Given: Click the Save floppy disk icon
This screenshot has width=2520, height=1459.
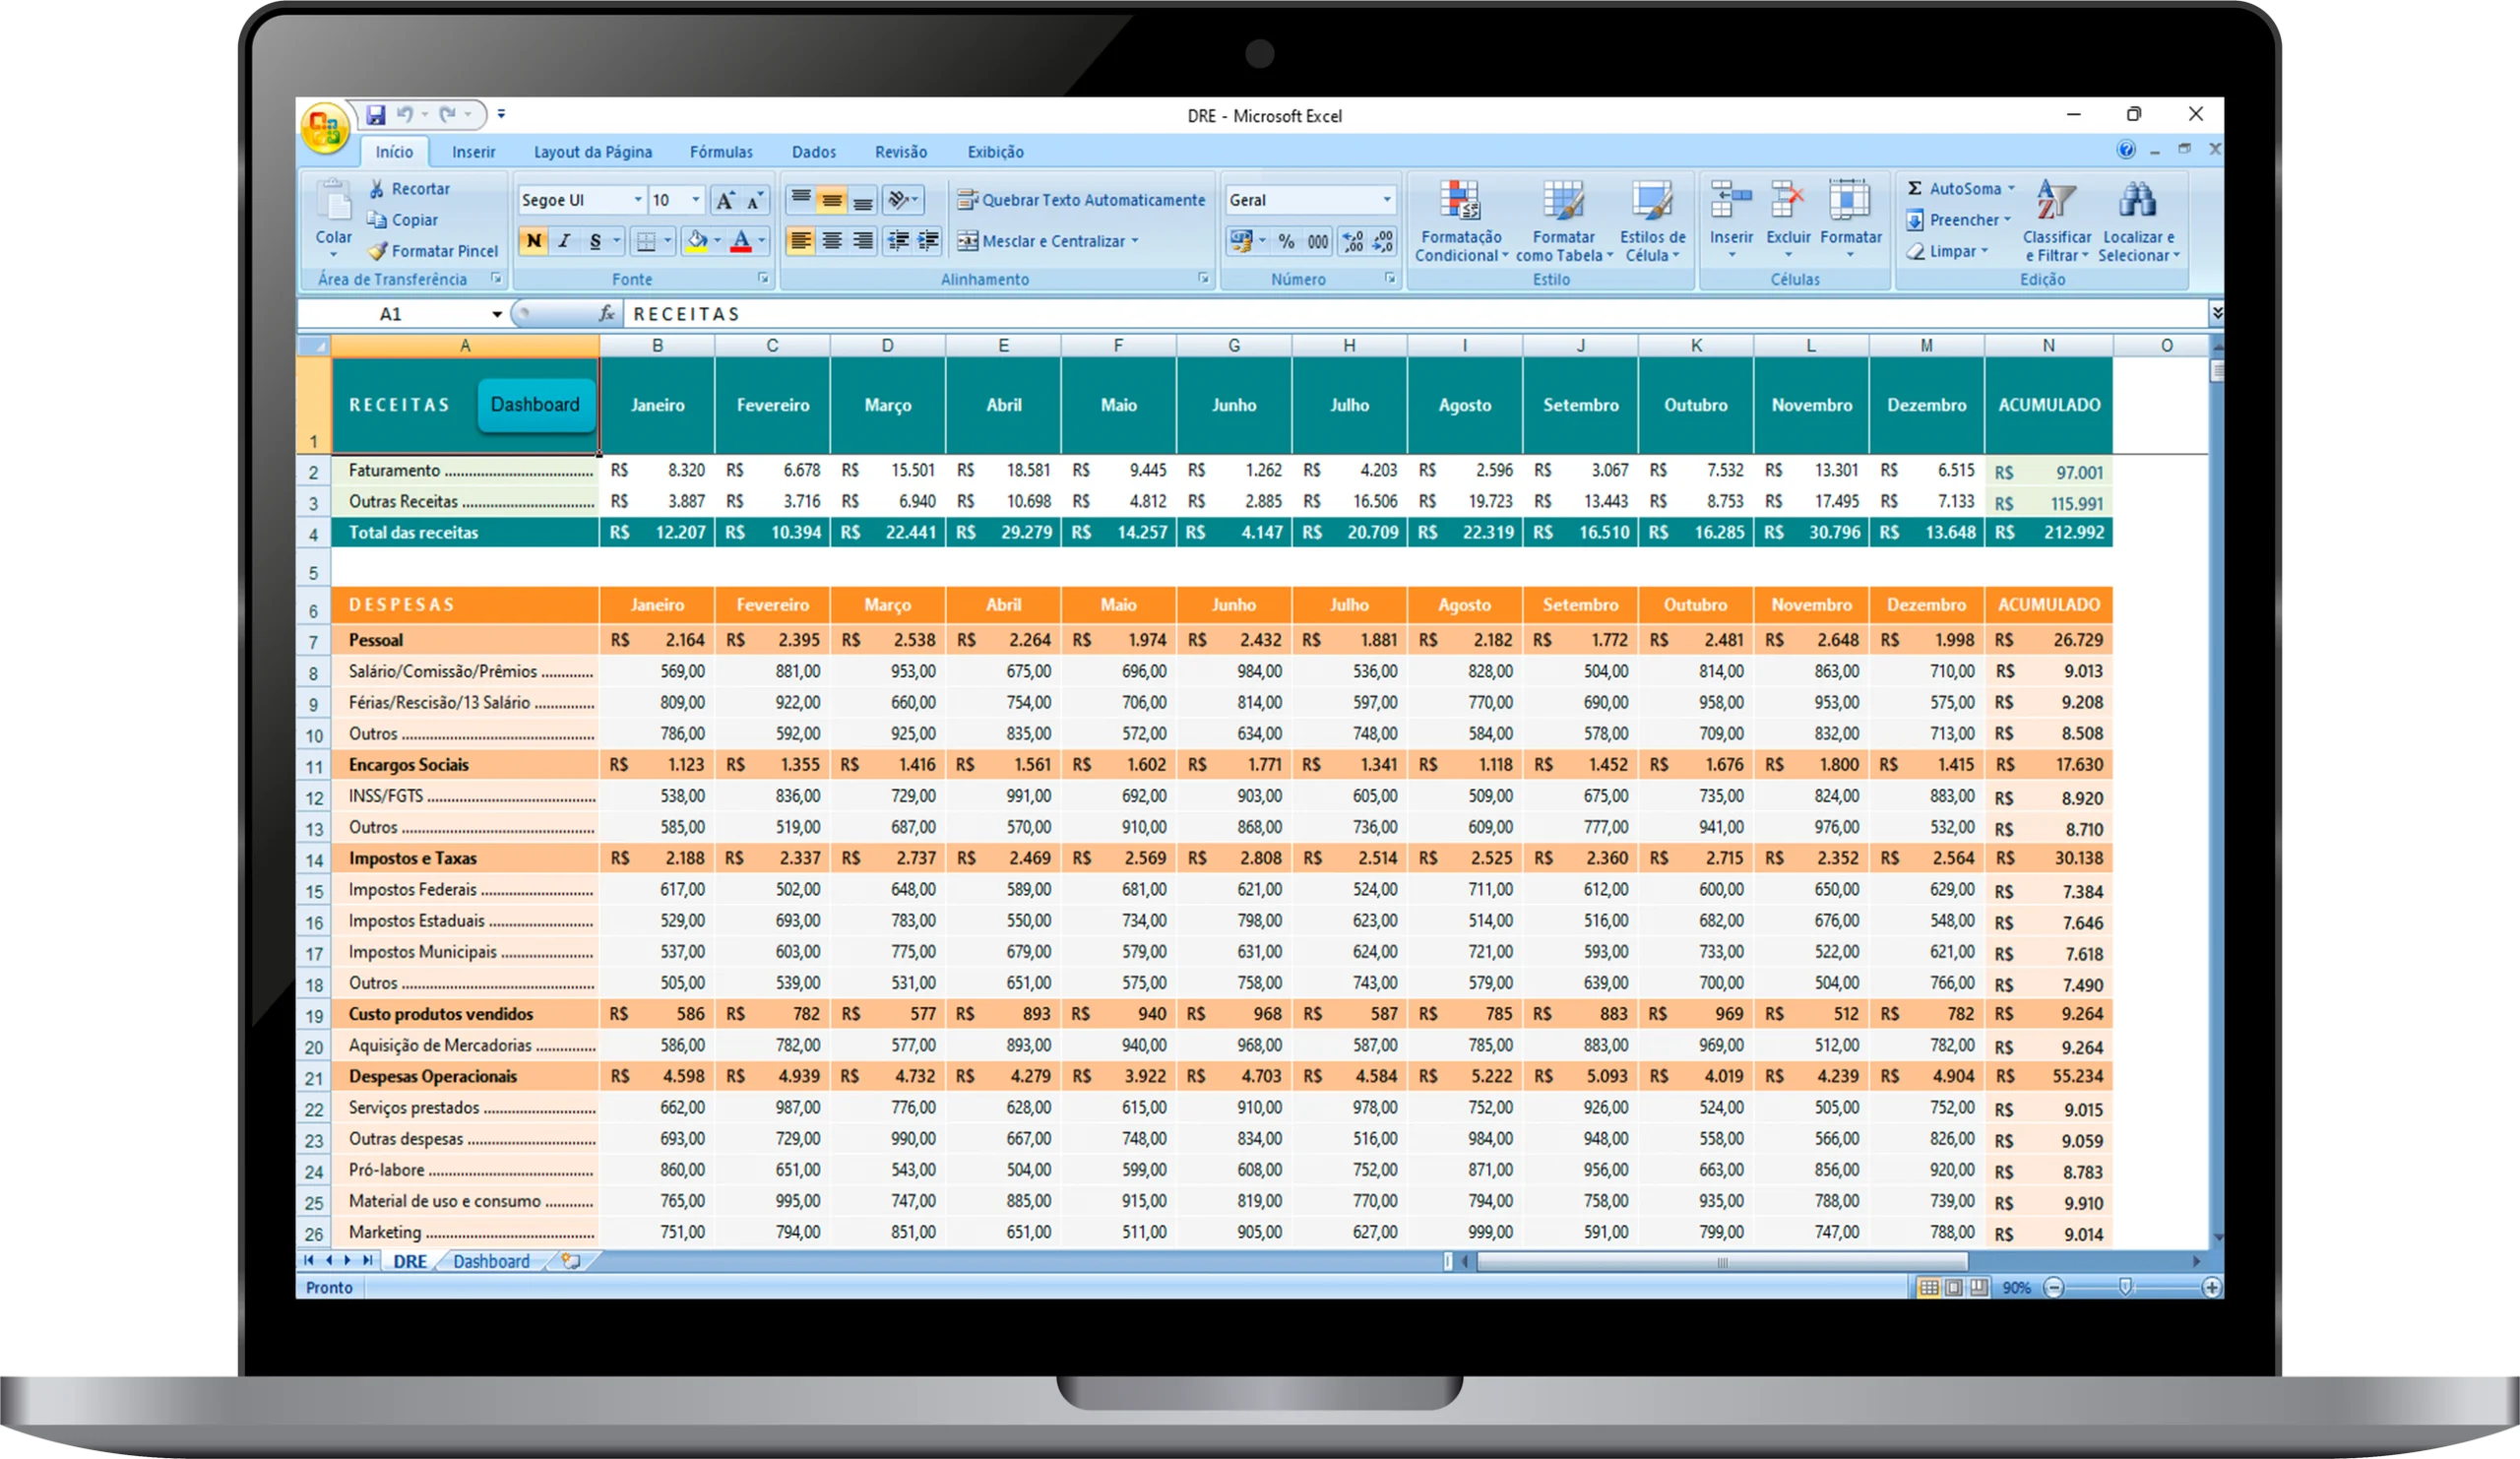Looking at the screenshot, I should click(375, 115).
